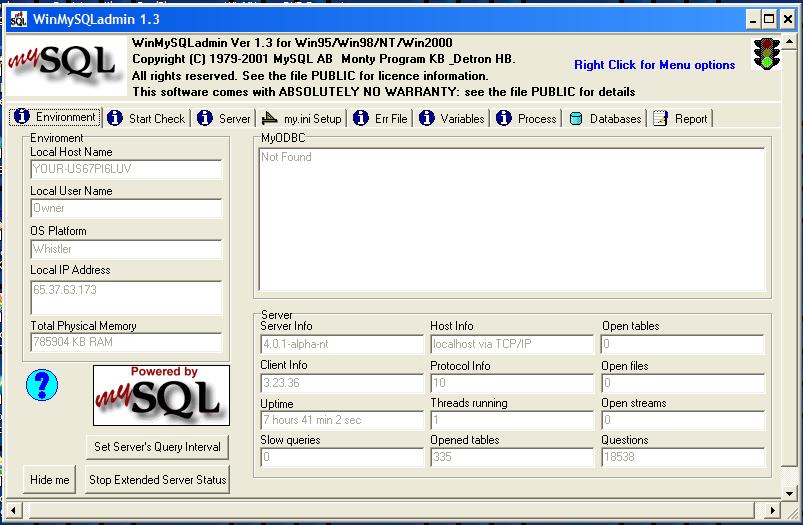Click the Open streams field
Image resolution: width=803 pixels, height=525 pixels.
pyautogui.click(x=683, y=420)
